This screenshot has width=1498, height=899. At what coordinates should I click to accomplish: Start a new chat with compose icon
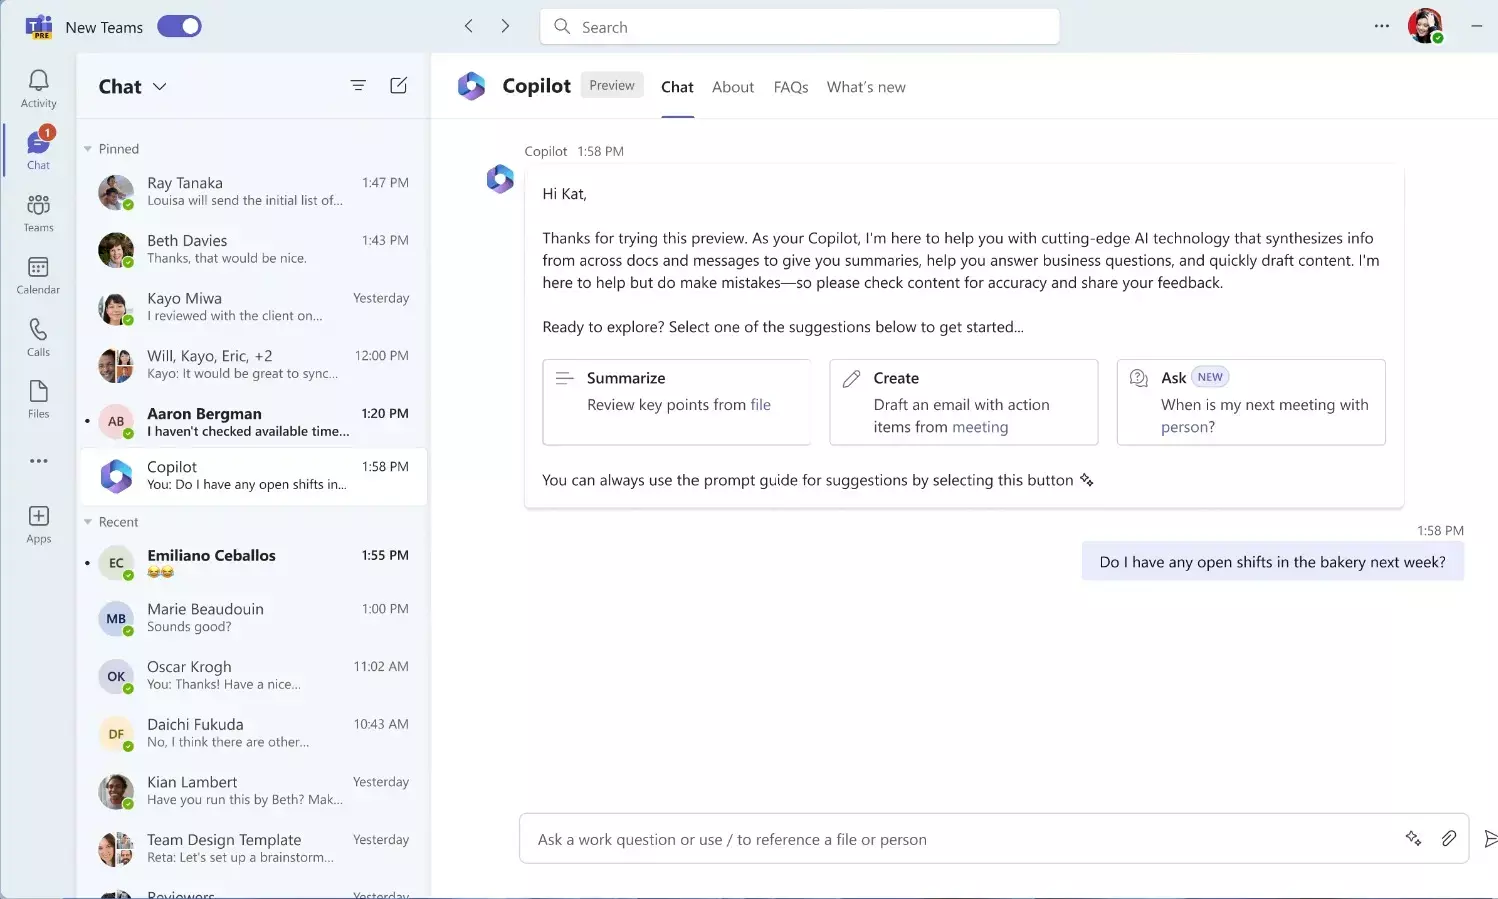(398, 86)
